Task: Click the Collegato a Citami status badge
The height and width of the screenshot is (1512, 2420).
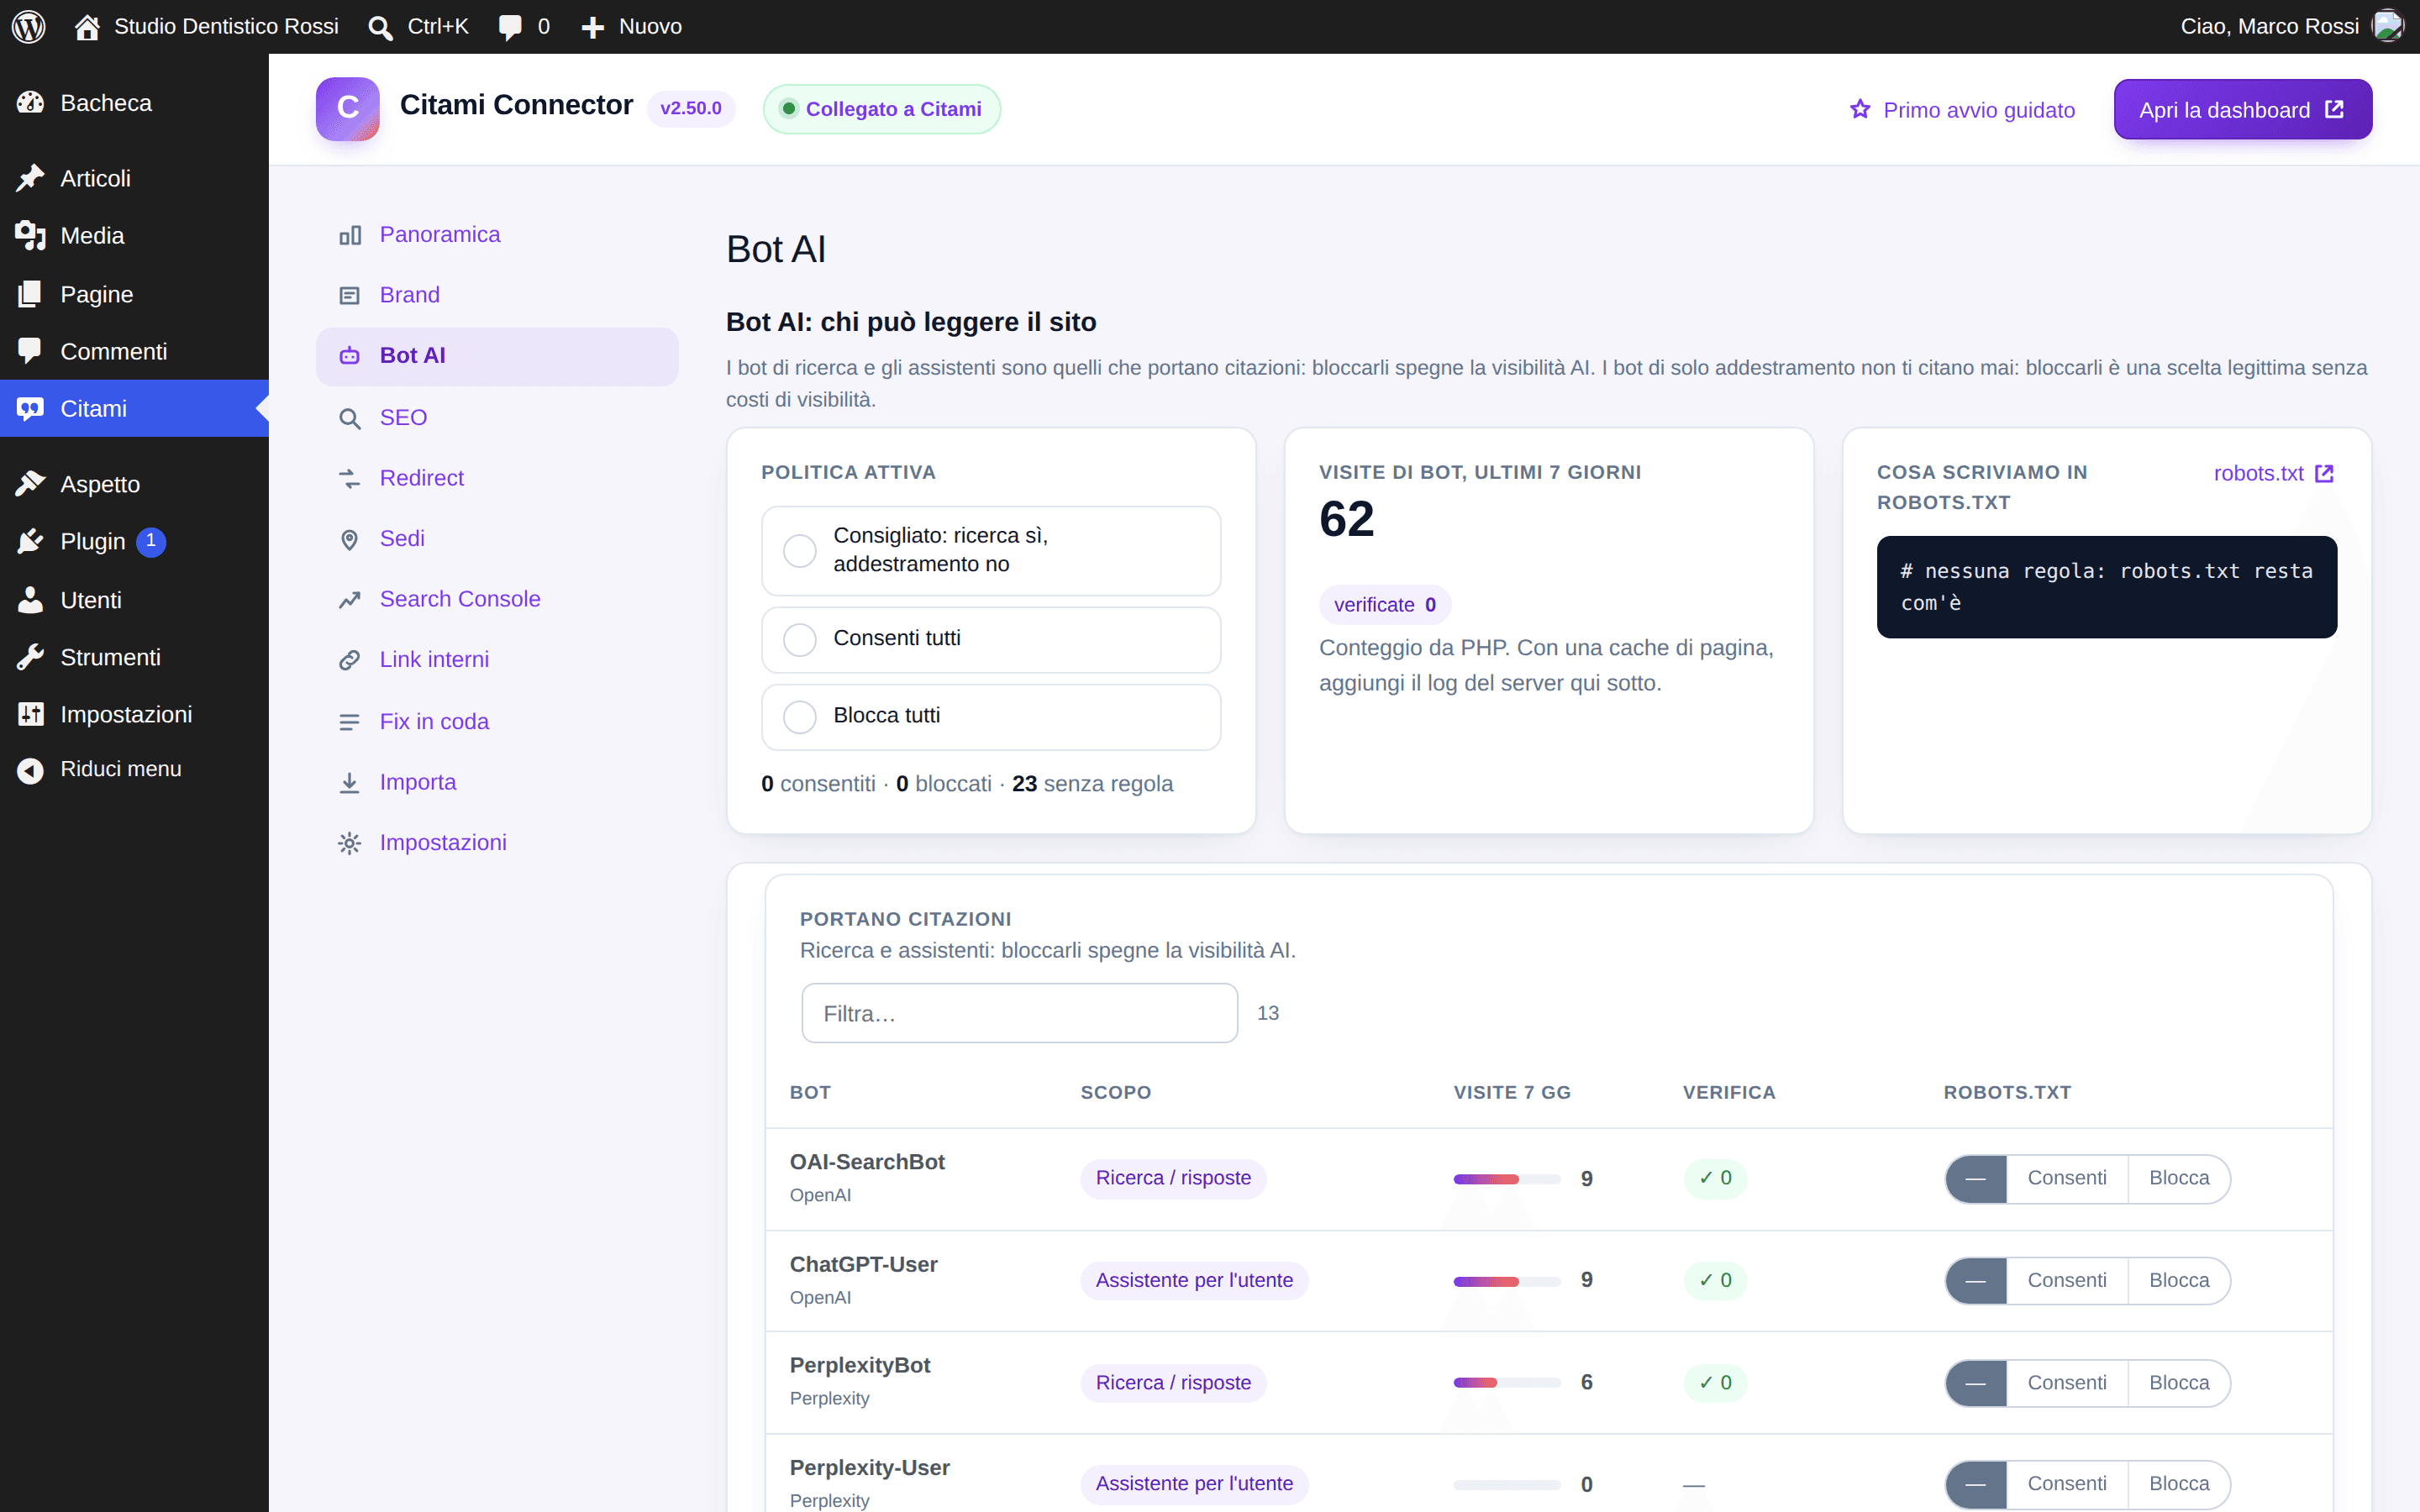Action: [881, 109]
